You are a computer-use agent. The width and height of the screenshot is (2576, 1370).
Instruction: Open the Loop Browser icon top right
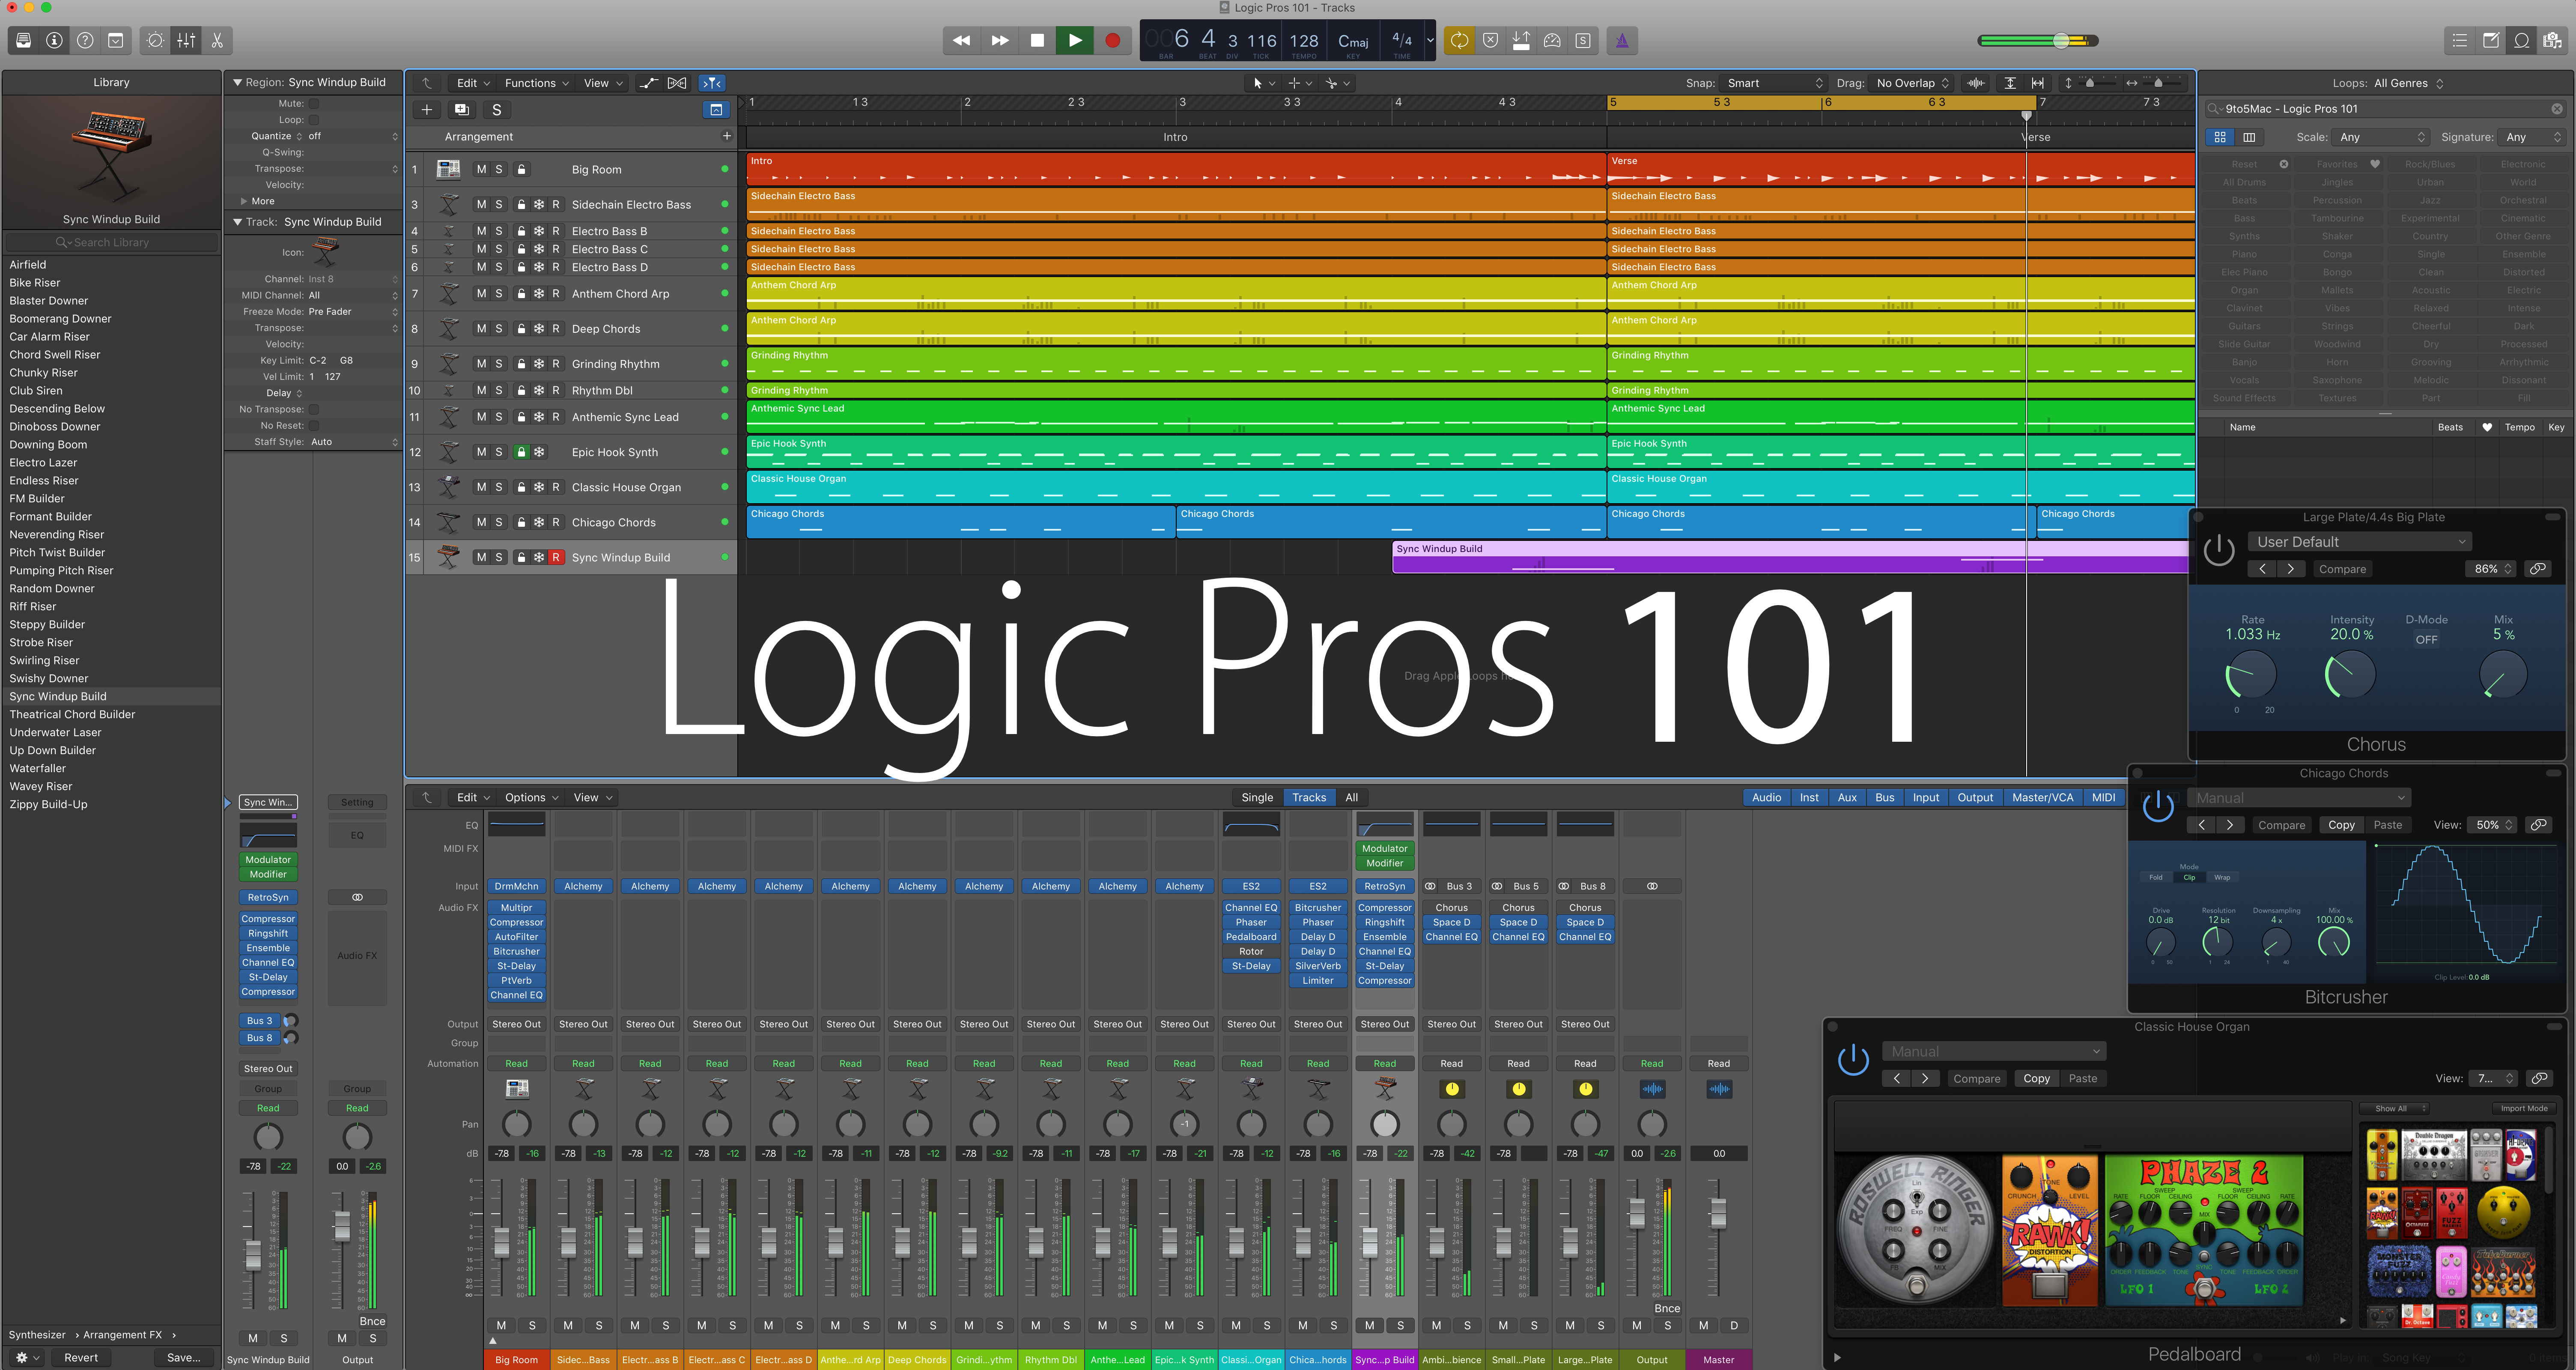[2521, 41]
